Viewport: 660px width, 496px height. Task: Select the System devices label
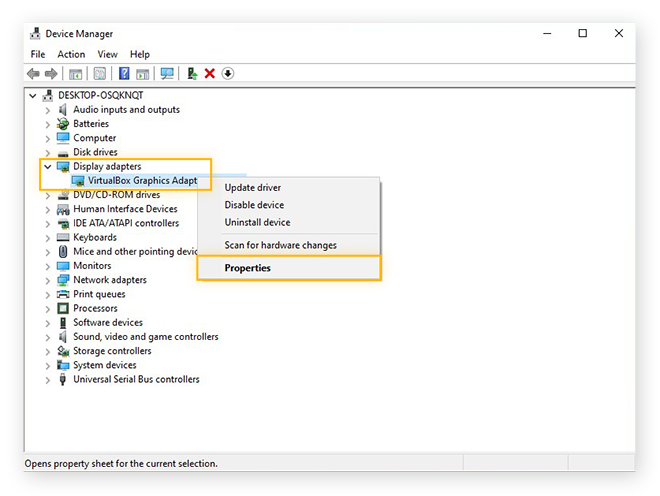coord(105,365)
